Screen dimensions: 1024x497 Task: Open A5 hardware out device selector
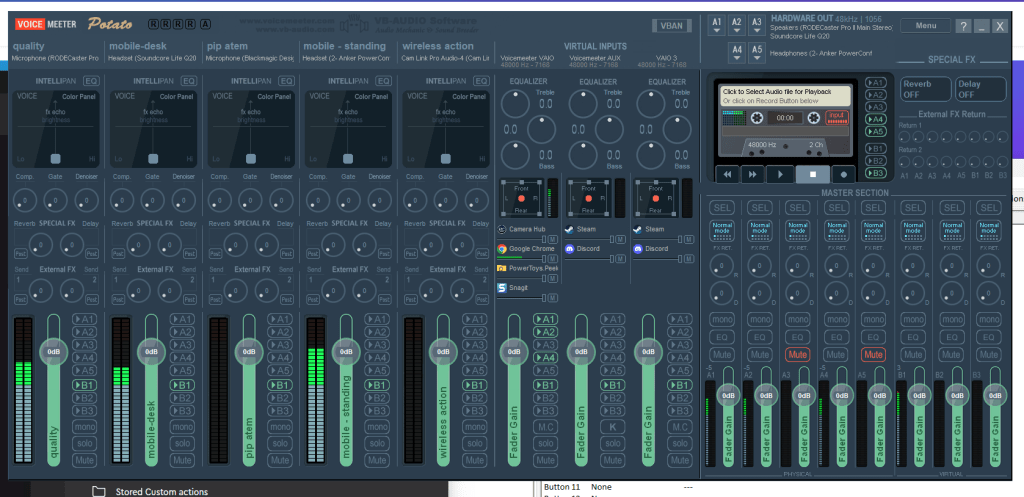[x=756, y=52]
